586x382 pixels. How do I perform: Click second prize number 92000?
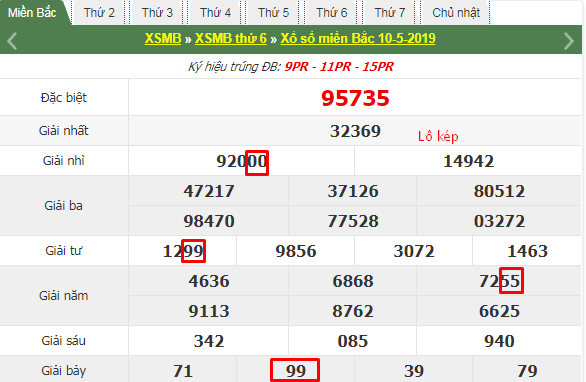(242, 161)
